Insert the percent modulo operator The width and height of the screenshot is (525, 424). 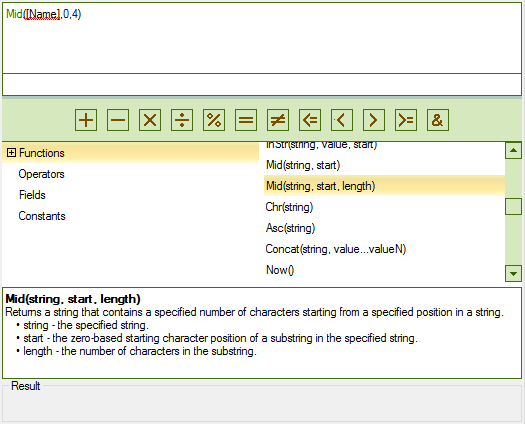(x=214, y=120)
